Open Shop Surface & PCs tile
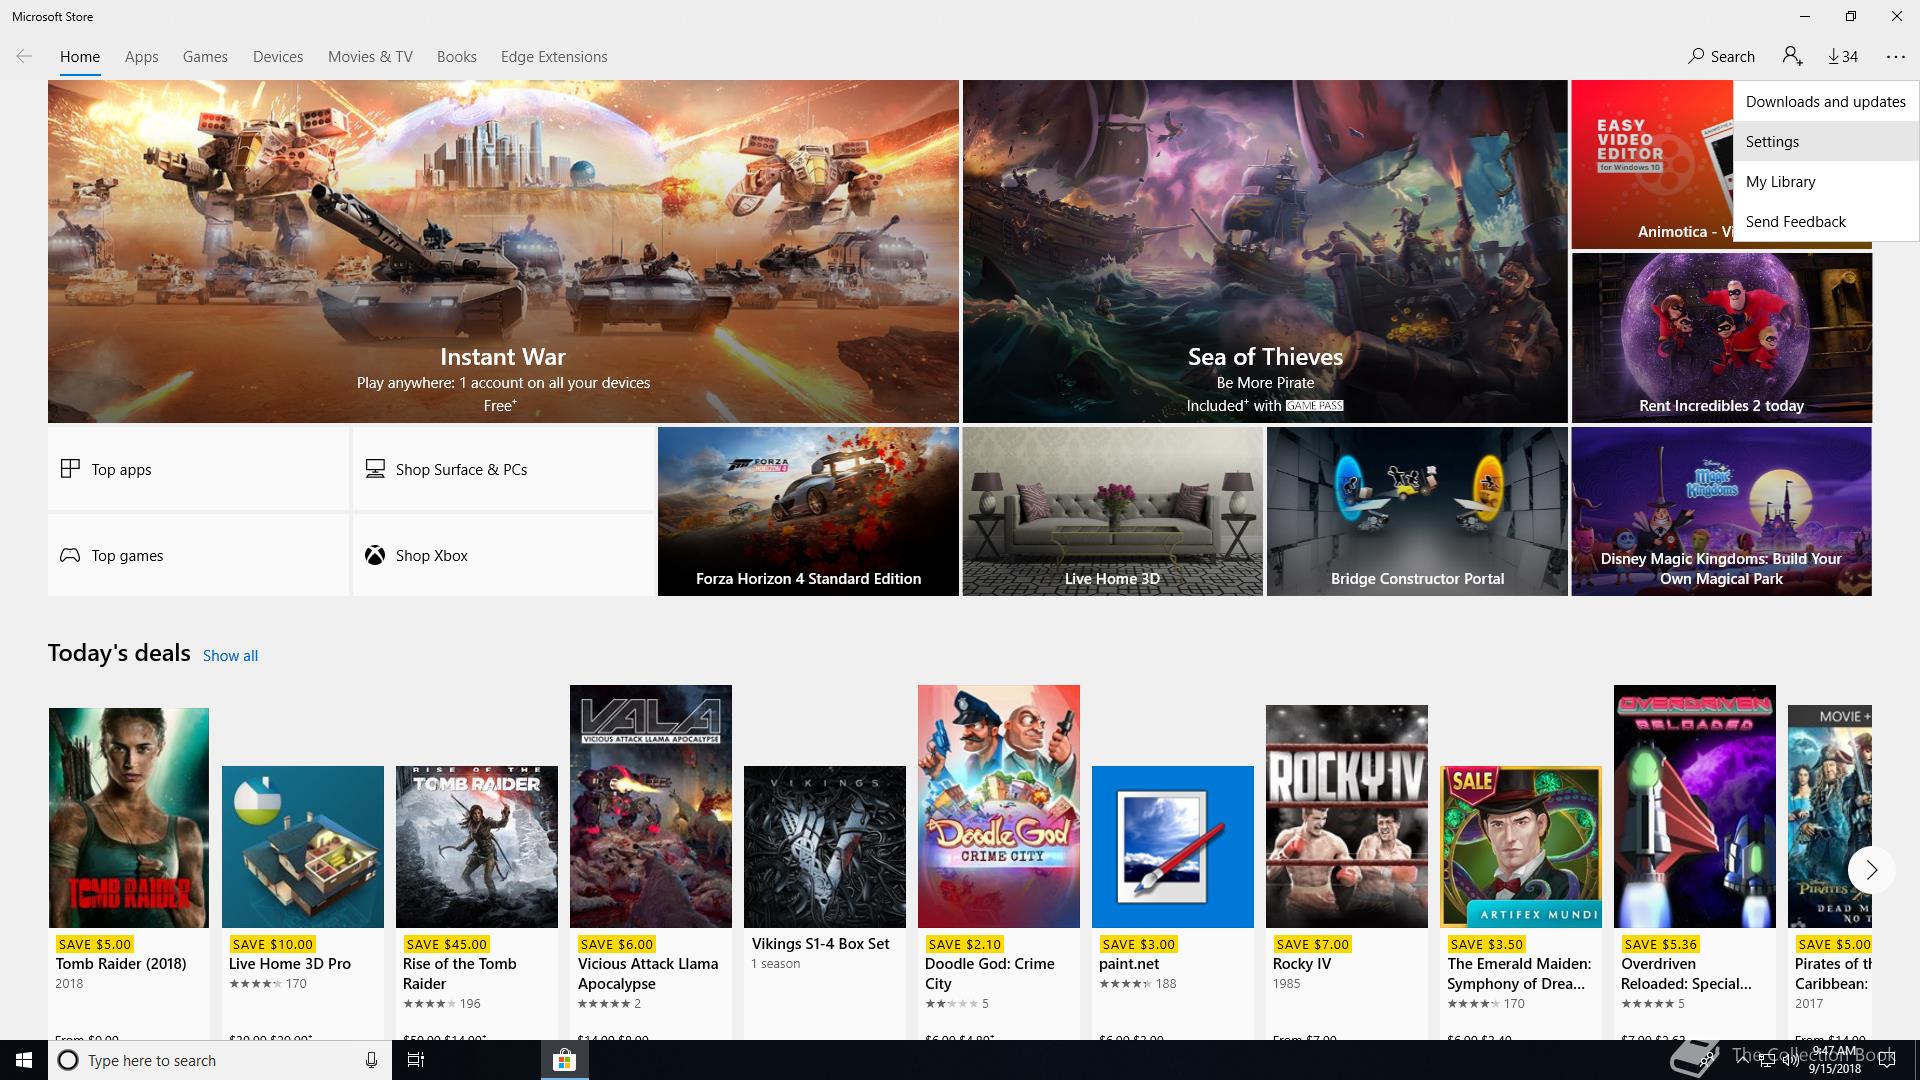This screenshot has height=1080, width=1920. point(503,469)
